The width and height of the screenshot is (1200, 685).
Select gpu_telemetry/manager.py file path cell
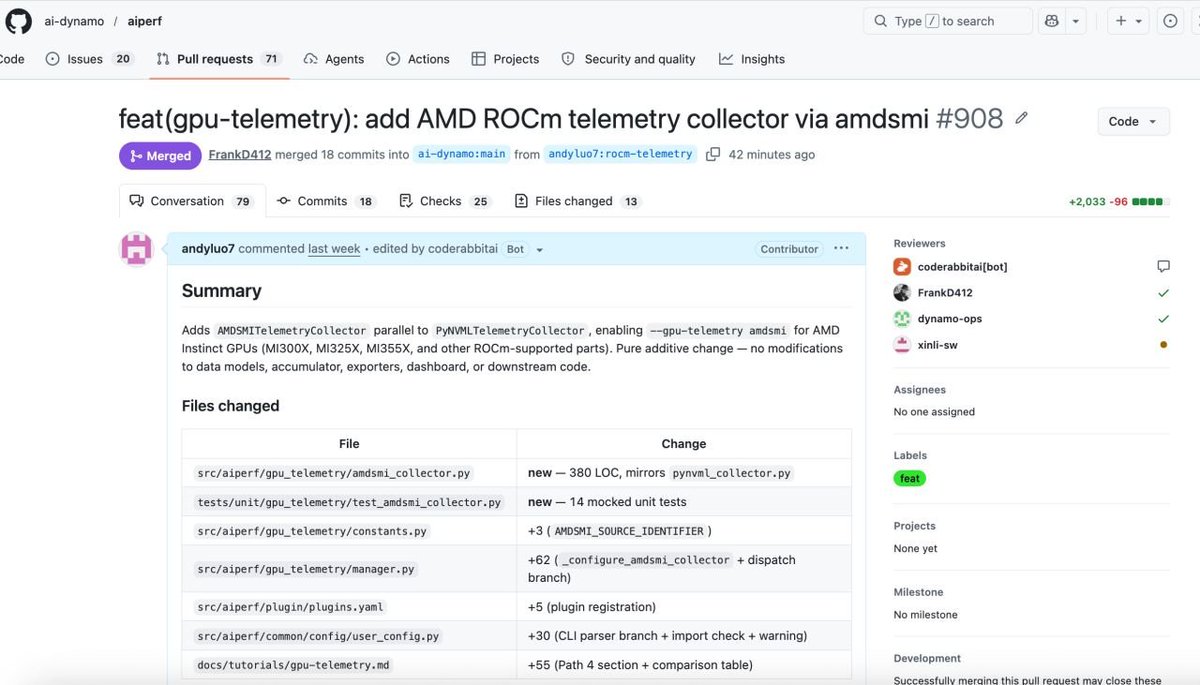pyautogui.click(x=349, y=569)
